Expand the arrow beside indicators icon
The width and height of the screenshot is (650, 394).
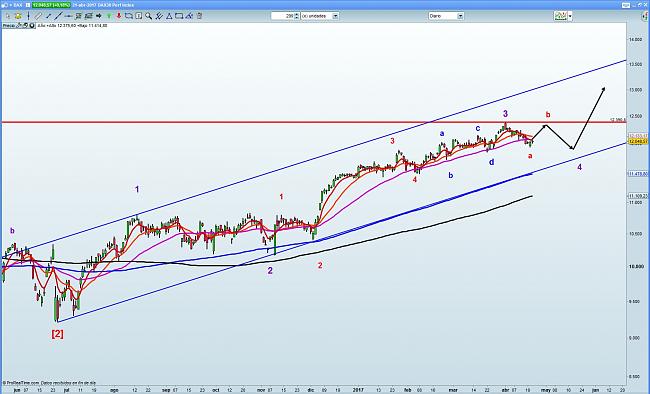point(570,16)
